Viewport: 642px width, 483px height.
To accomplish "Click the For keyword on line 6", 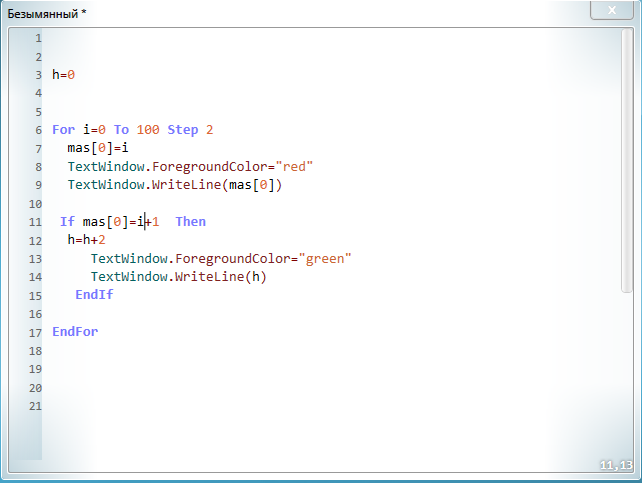I will (x=63, y=130).
